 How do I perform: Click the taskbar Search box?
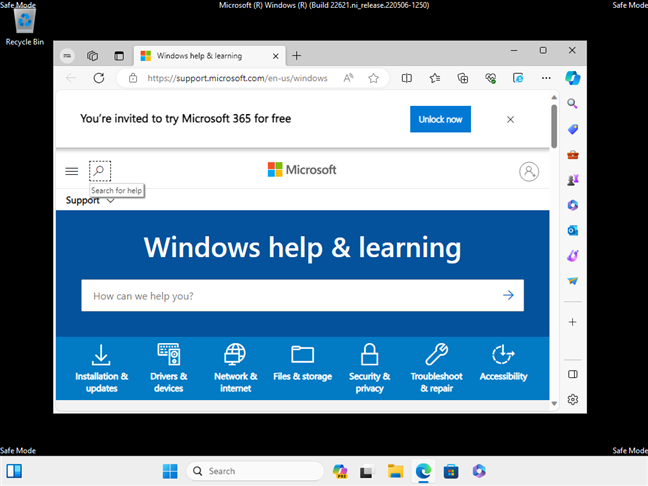point(255,471)
